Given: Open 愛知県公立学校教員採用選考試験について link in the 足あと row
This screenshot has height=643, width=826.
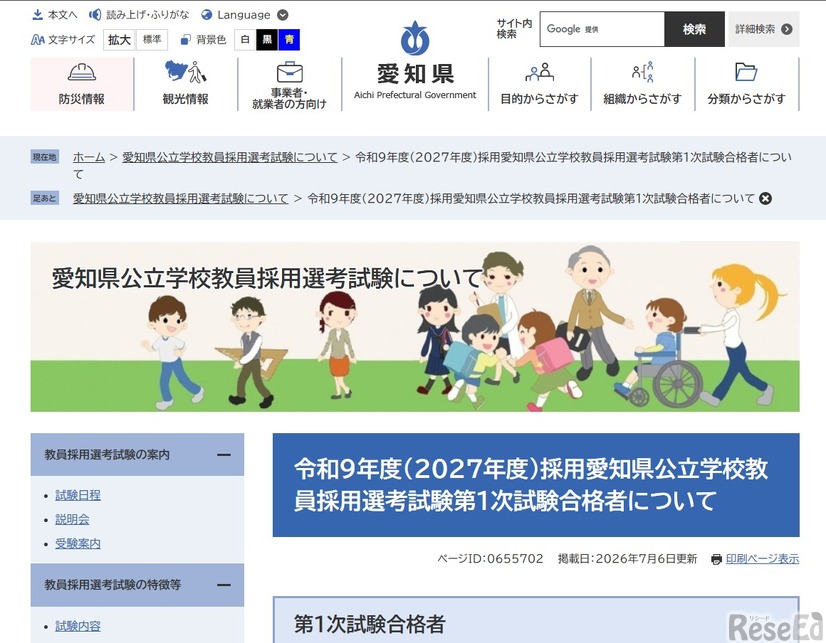Looking at the screenshot, I should pyautogui.click(x=181, y=199).
